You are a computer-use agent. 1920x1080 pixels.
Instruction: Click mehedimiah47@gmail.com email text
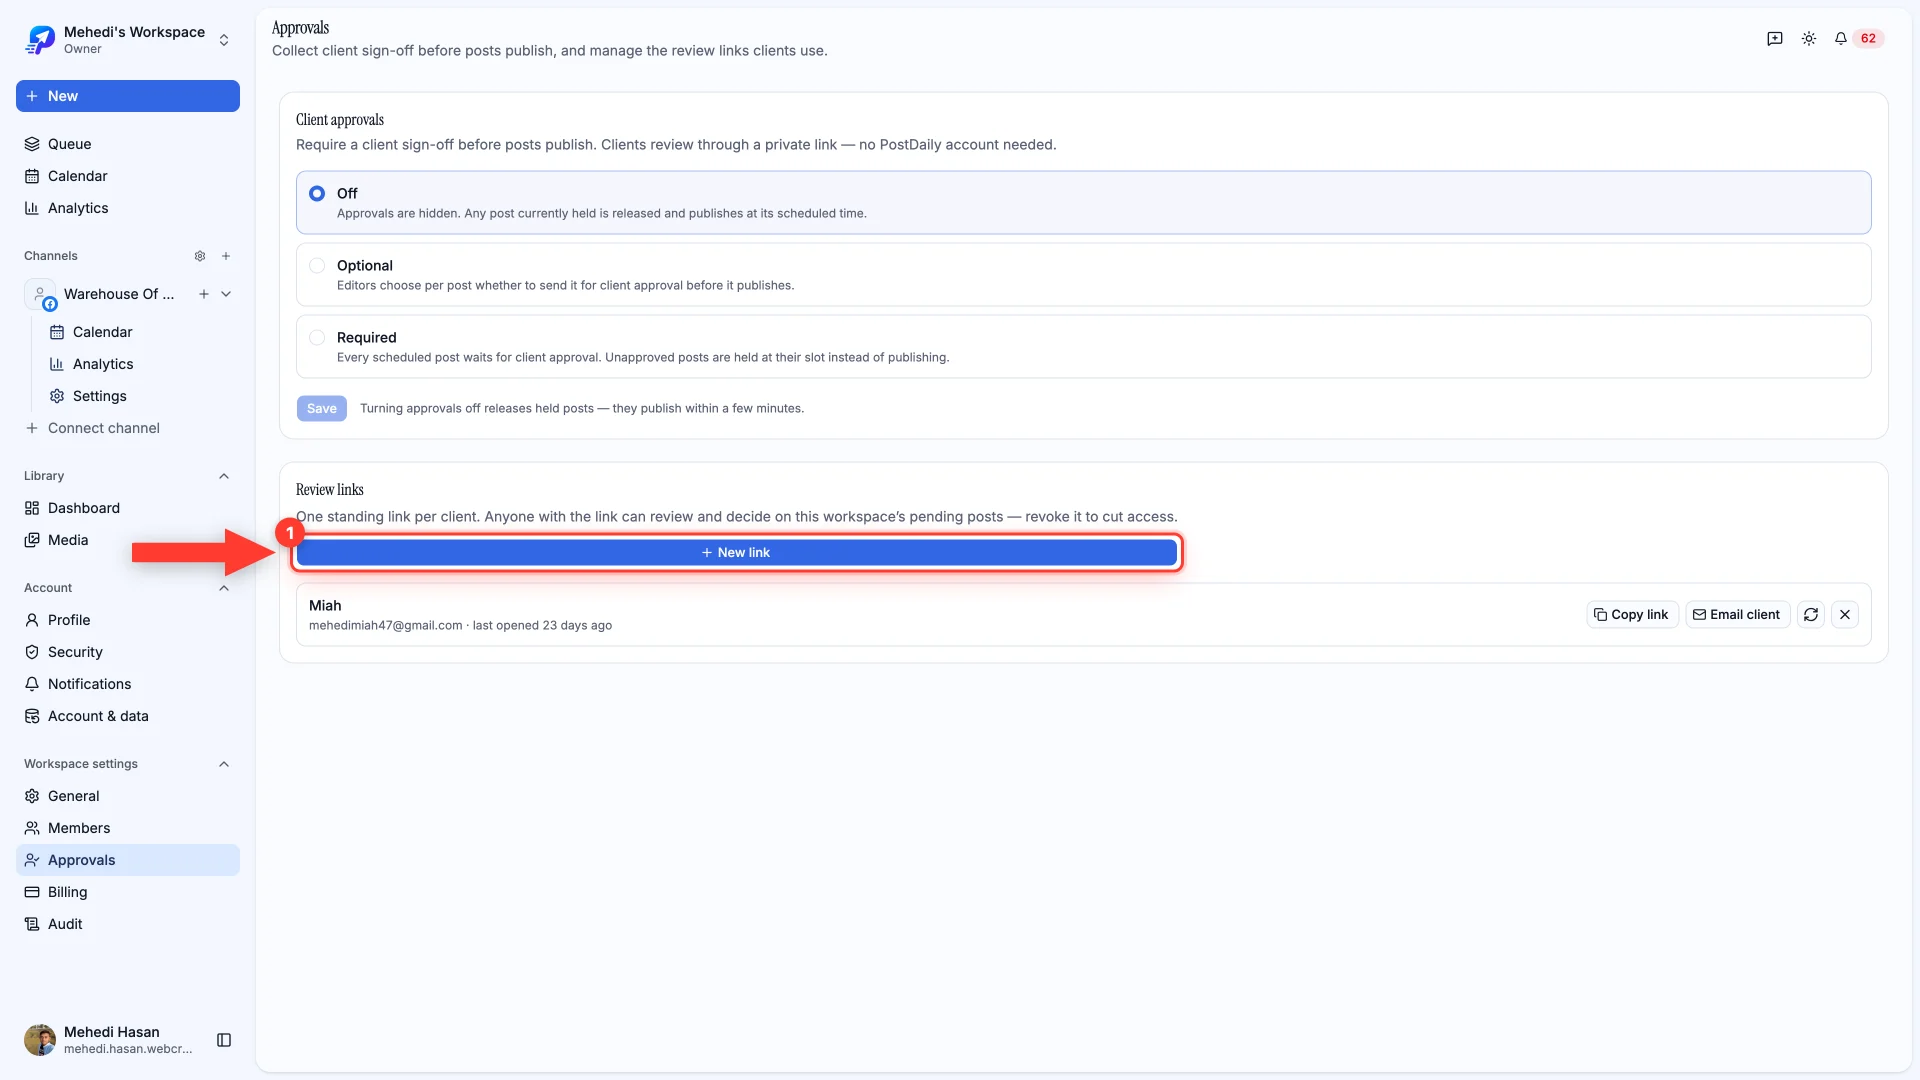[386, 625]
